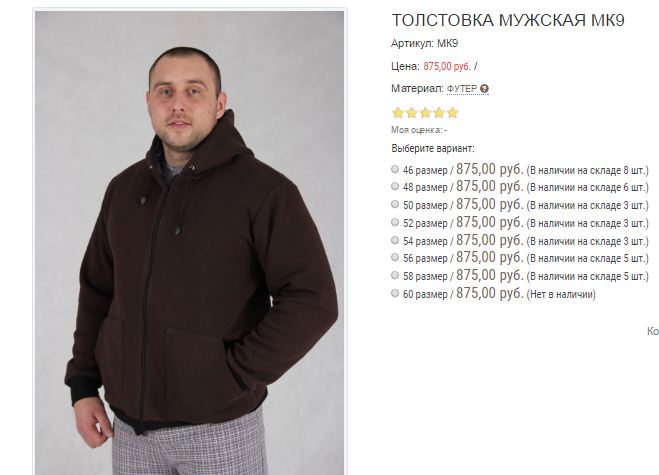Choose the 50 размер variant
The height and width of the screenshot is (475, 659).
tap(395, 204)
